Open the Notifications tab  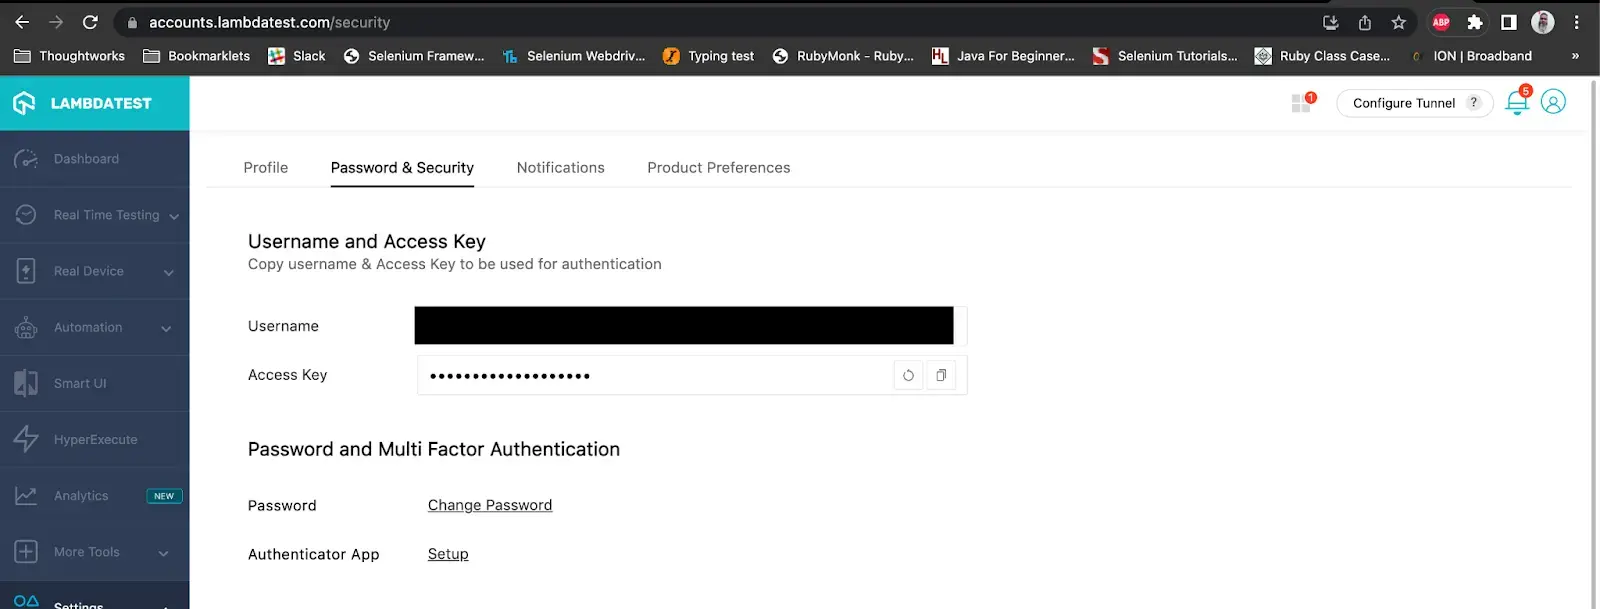pos(561,168)
